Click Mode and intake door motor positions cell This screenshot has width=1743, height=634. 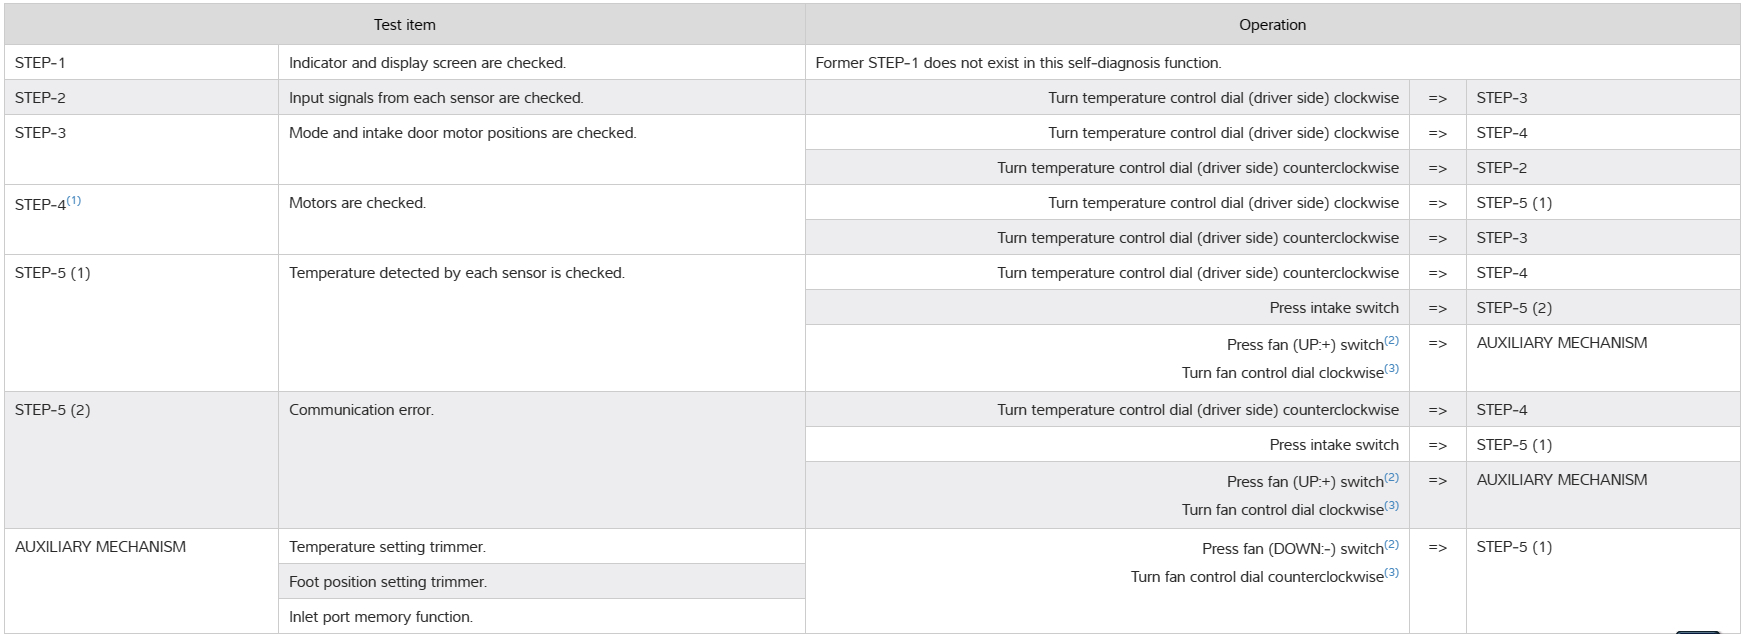pos(462,133)
